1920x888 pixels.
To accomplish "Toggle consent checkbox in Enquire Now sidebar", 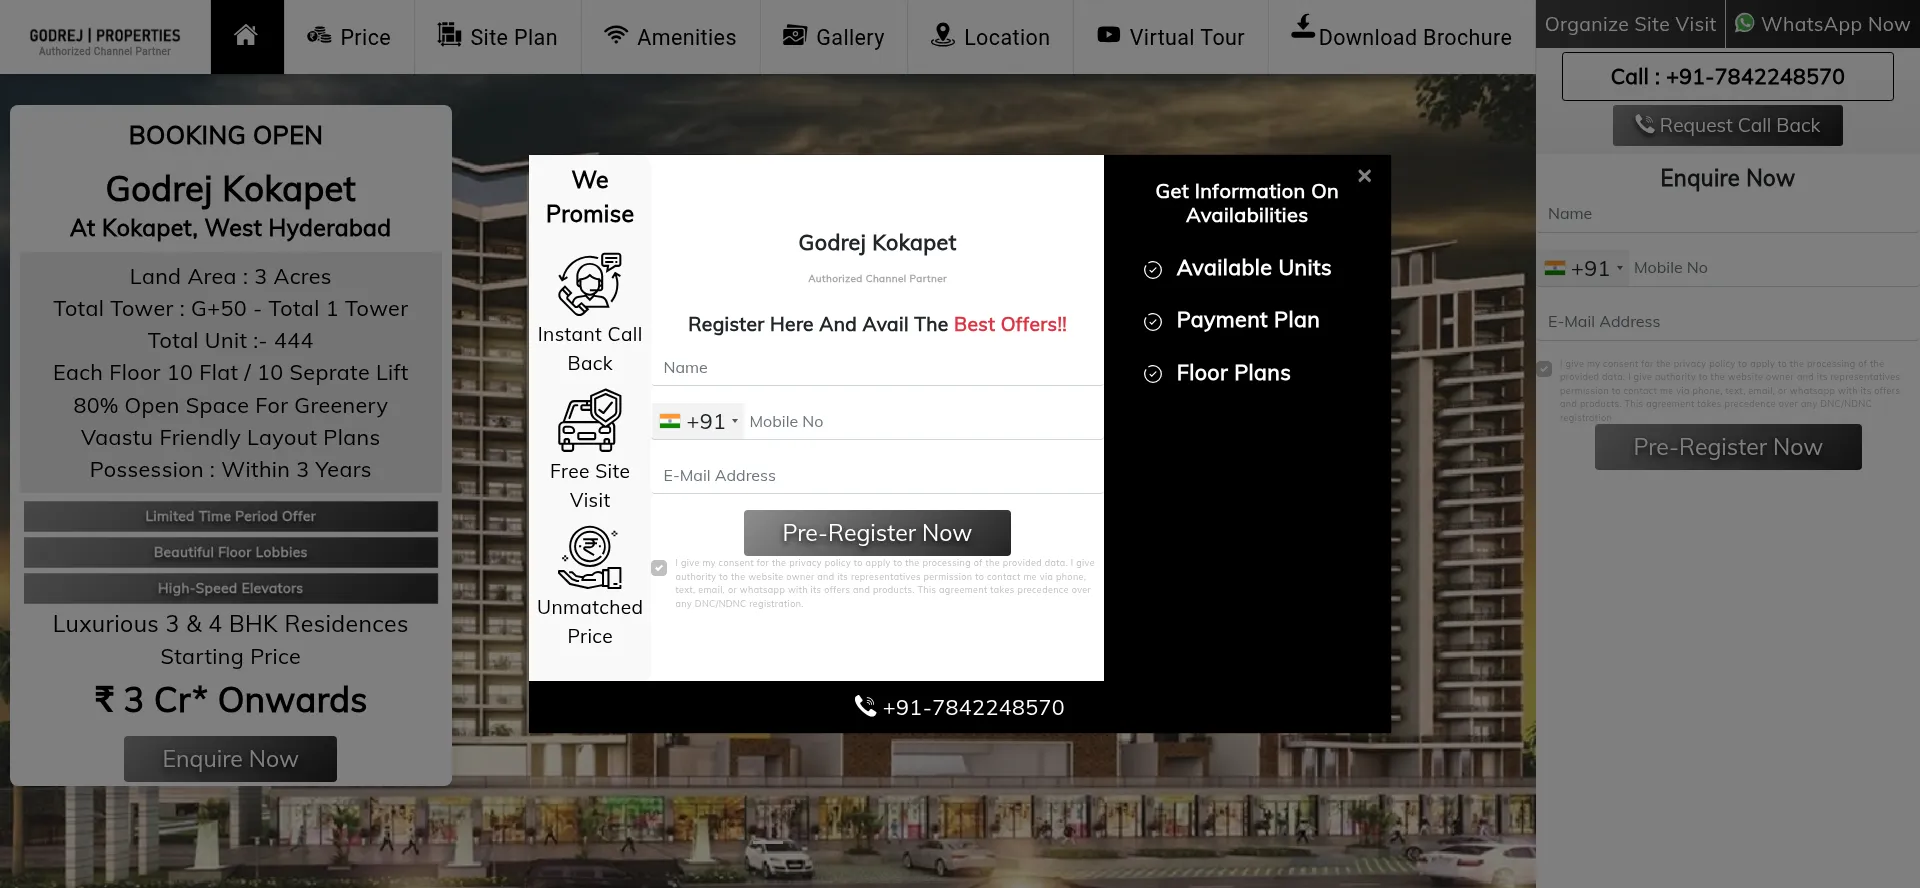I will tap(1545, 369).
